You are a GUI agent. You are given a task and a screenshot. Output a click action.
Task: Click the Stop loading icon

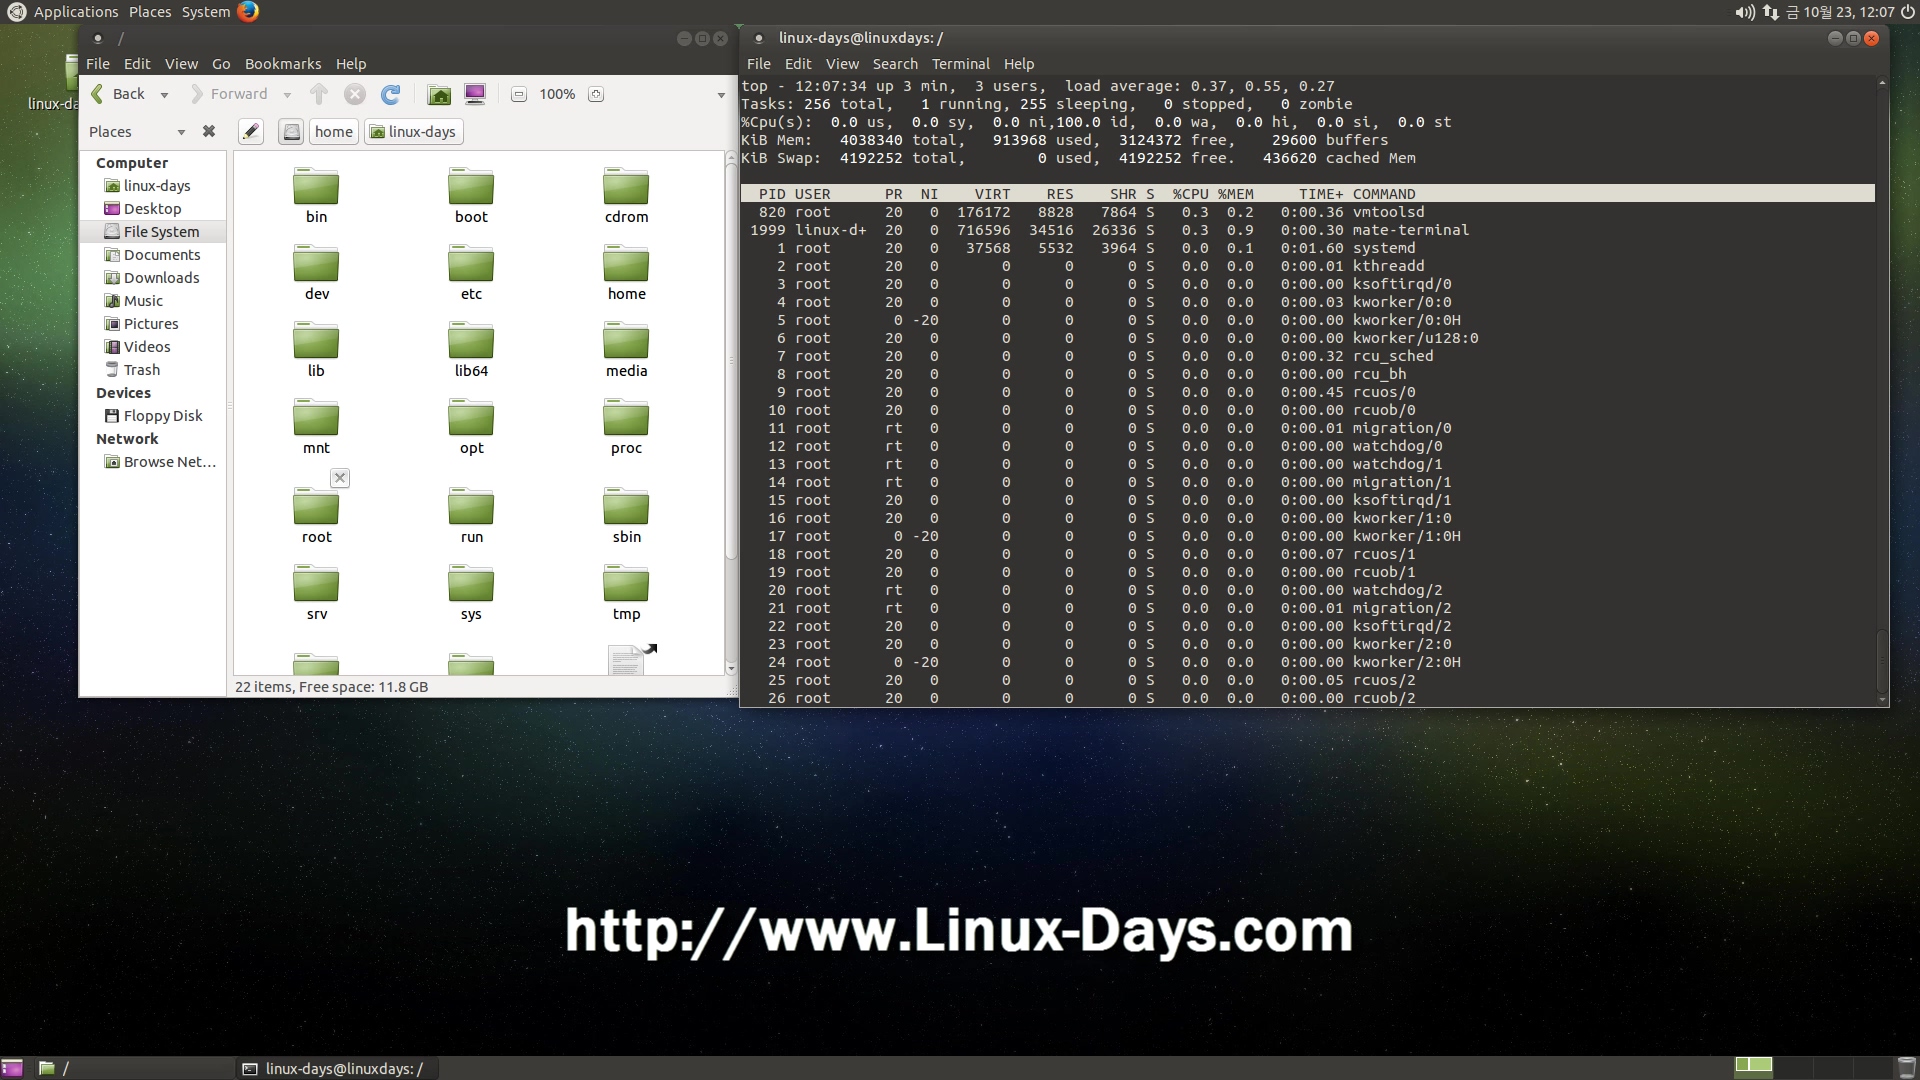click(354, 94)
